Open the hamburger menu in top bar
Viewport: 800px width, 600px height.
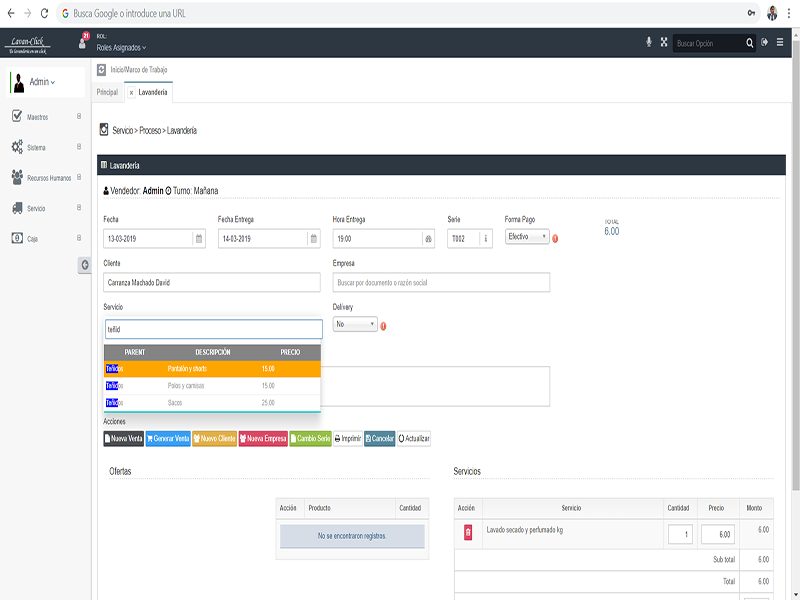(x=780, y=42)
